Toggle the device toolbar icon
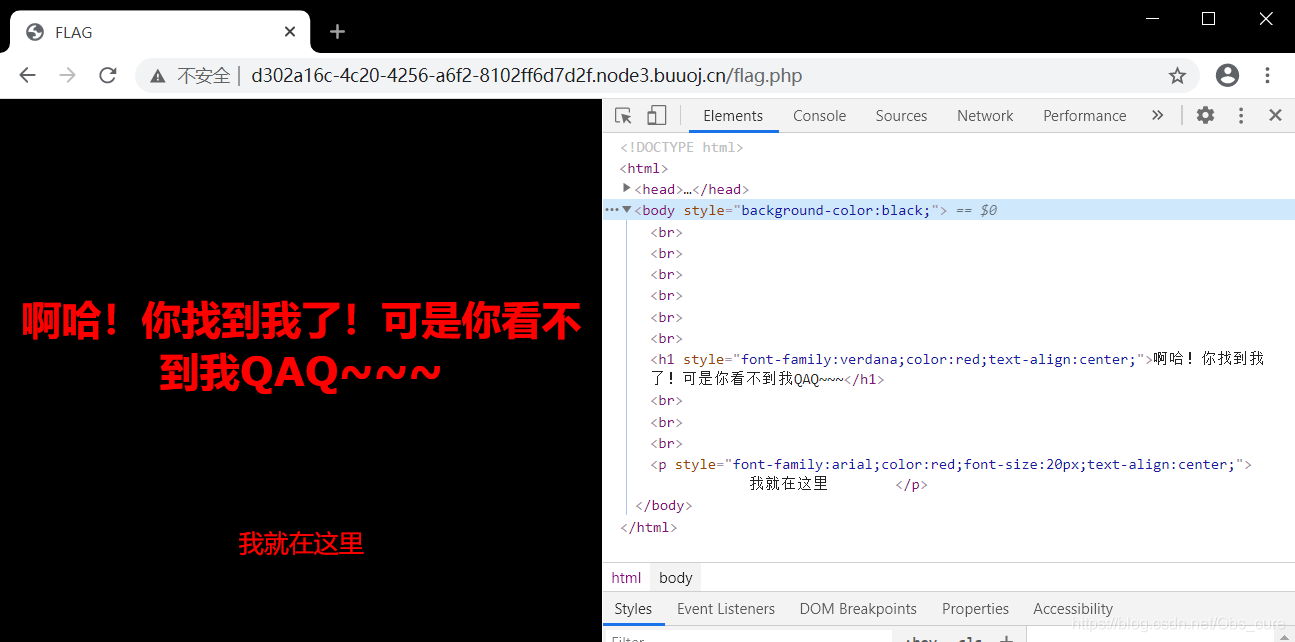The width and height of the screenshot is (1295, 642). pos(656,116)
